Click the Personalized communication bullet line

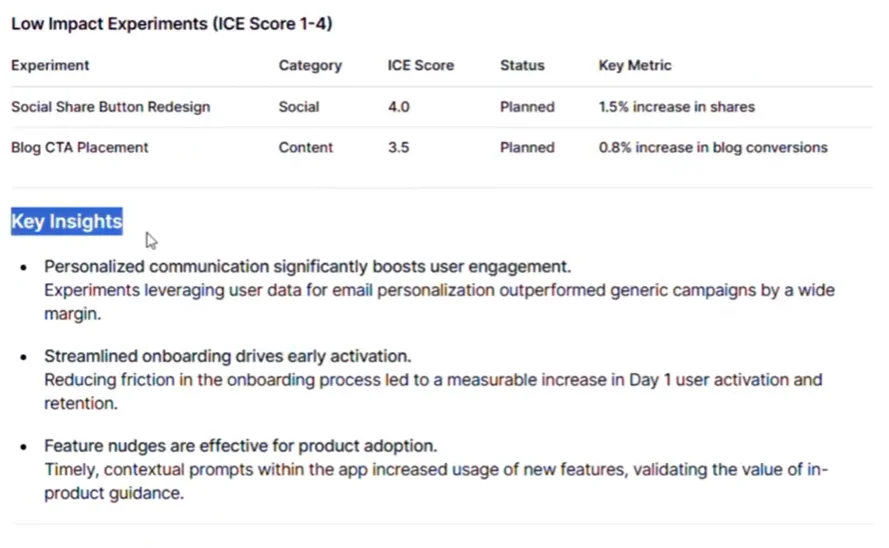click(x=307, y=267)
